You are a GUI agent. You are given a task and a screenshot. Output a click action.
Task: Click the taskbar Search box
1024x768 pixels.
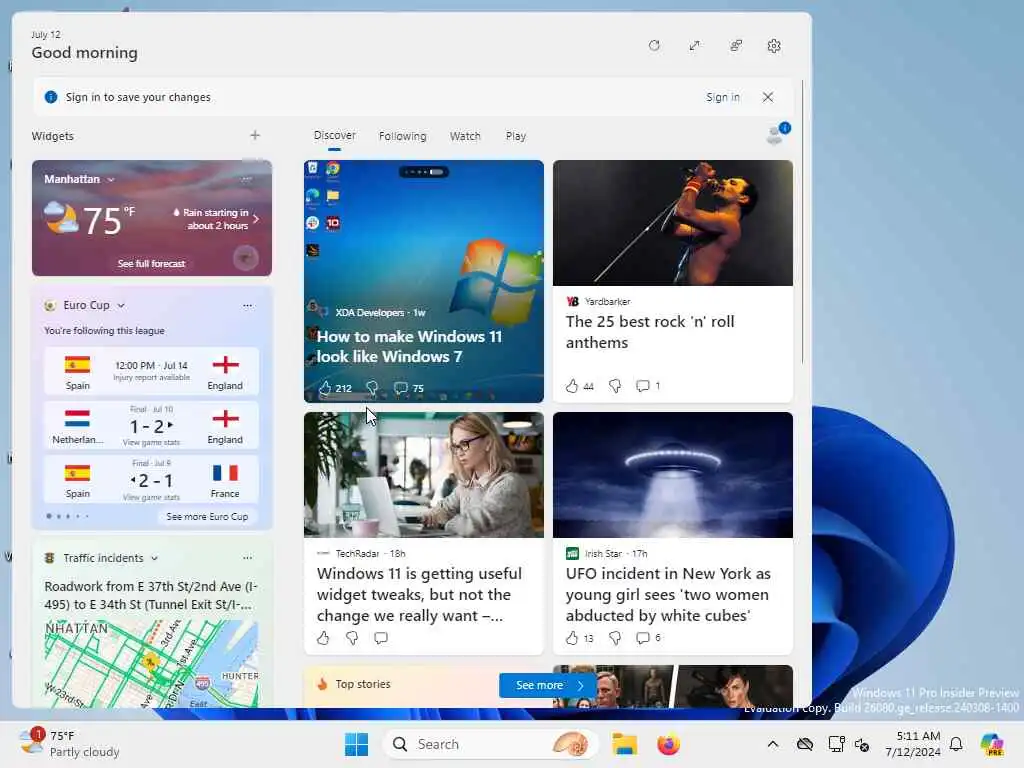490,744
